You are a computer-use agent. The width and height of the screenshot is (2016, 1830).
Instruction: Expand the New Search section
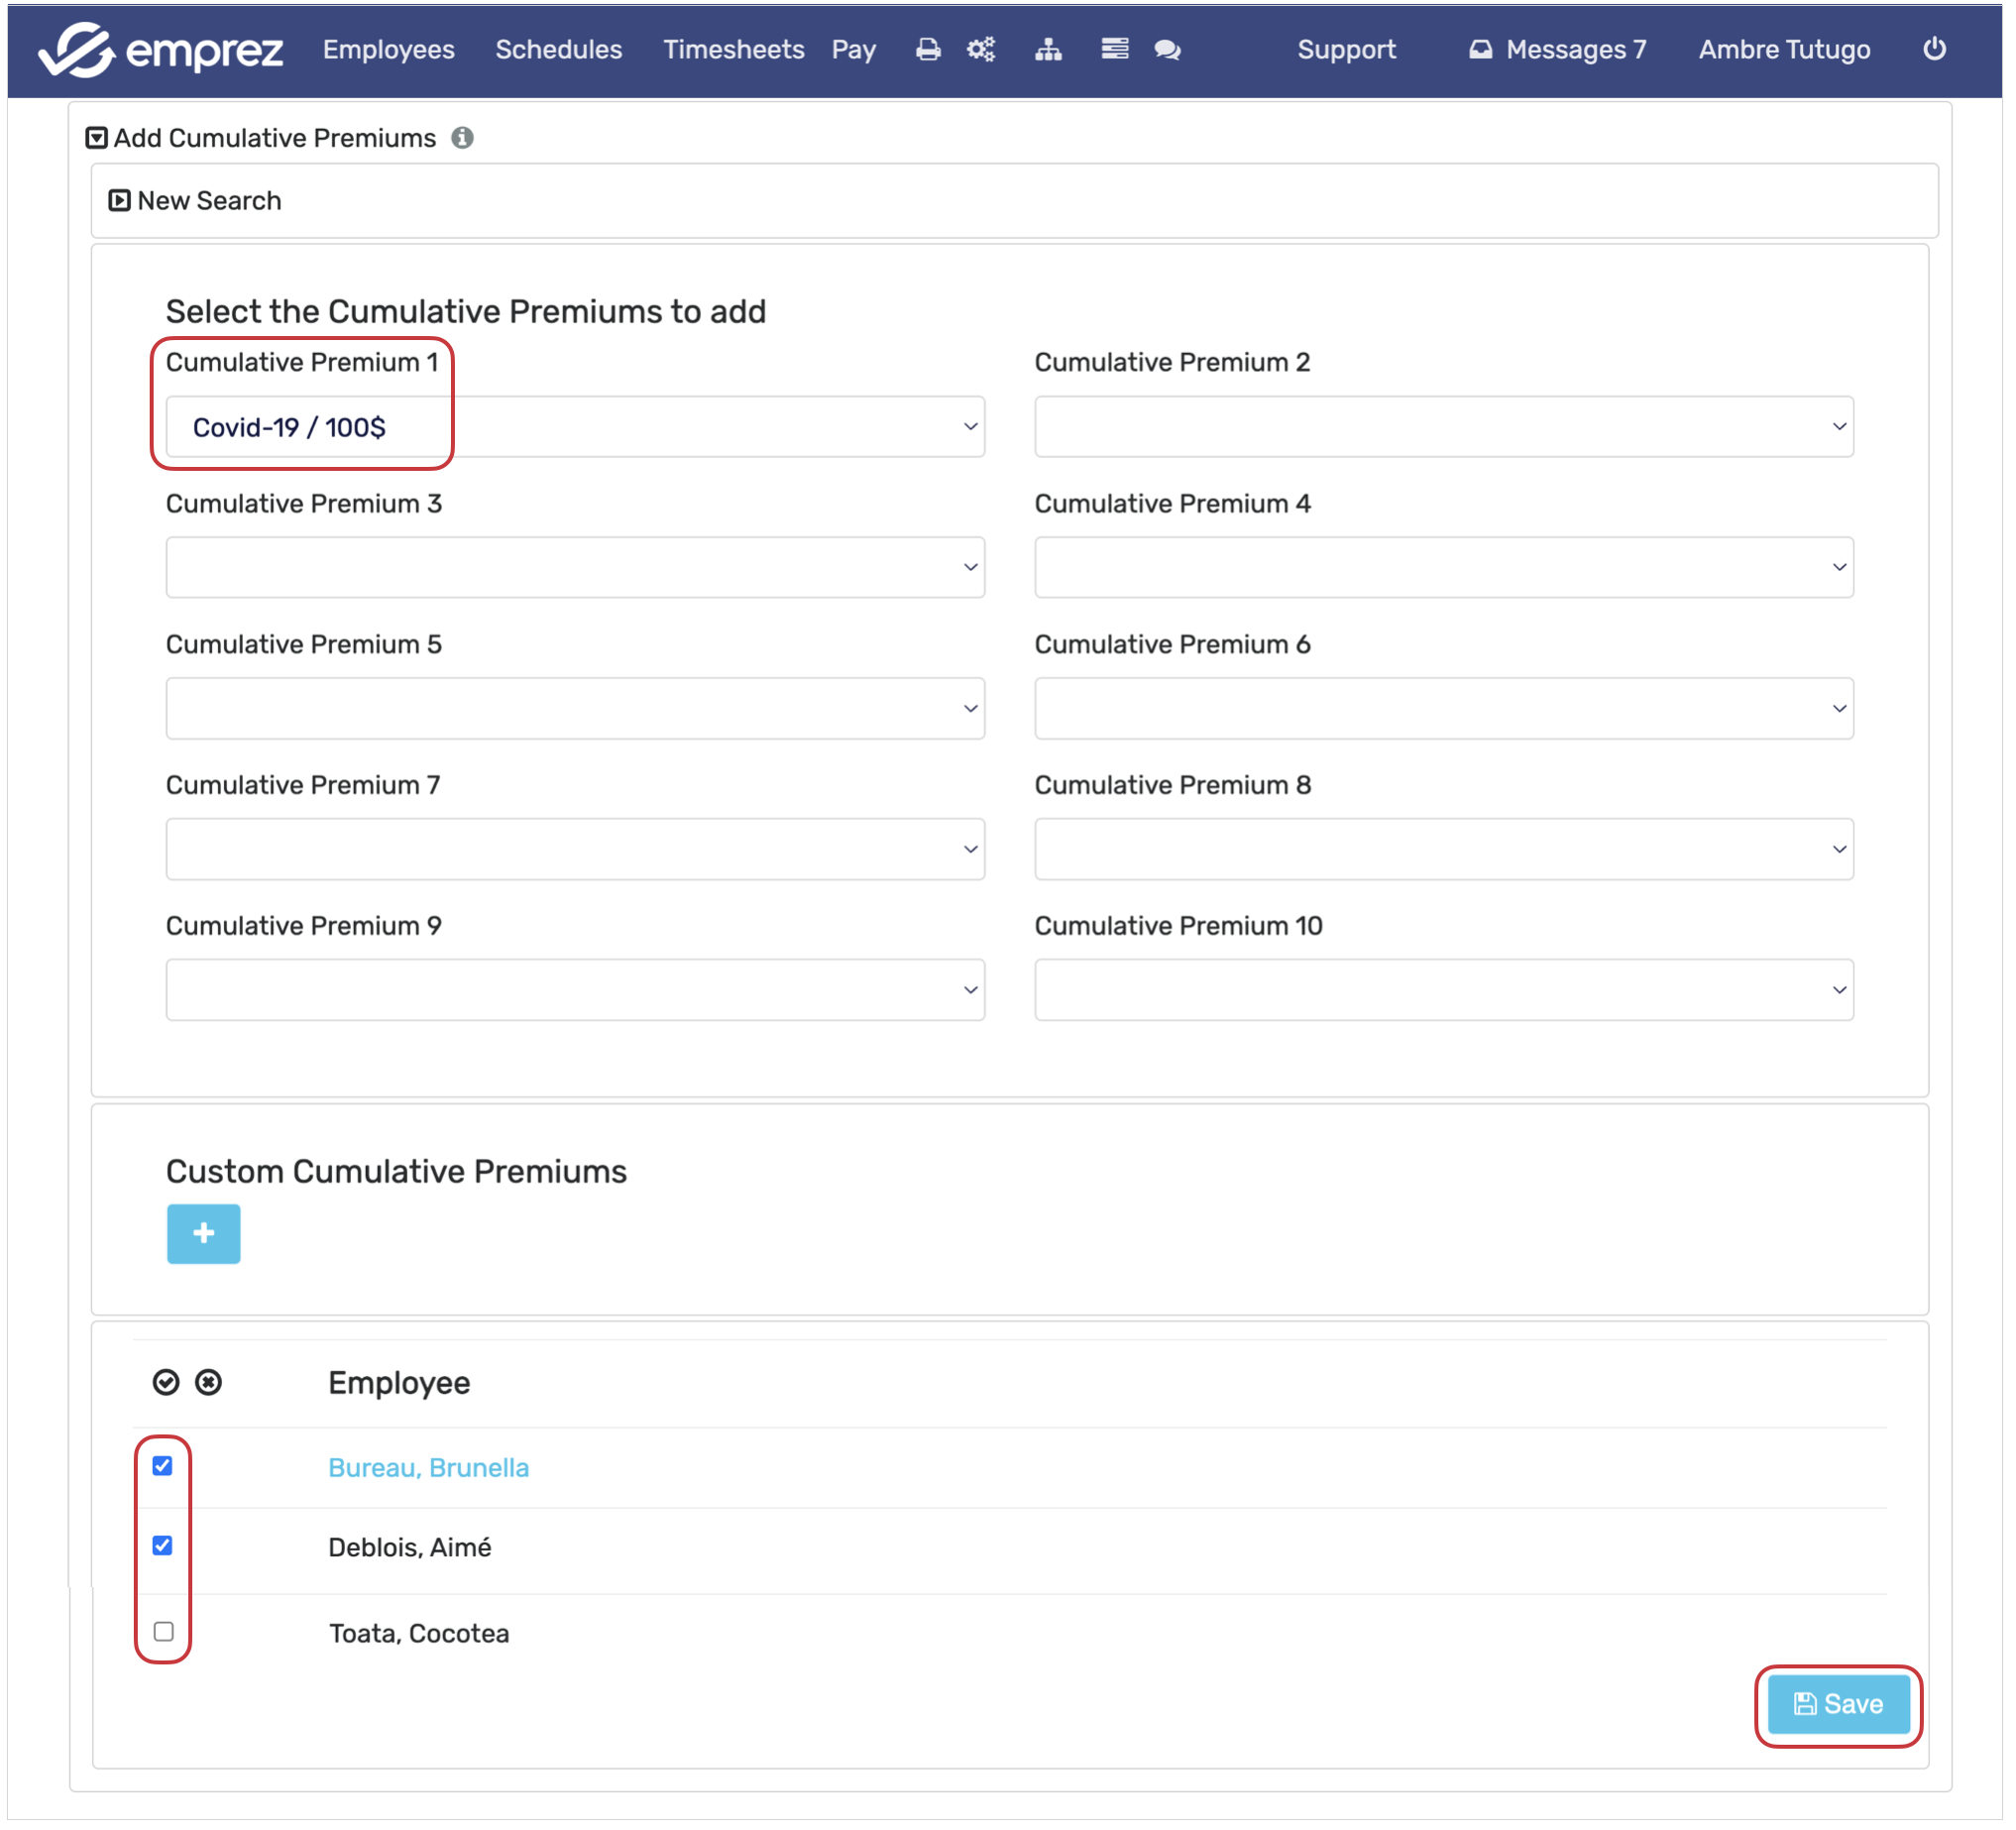coord(195,201)
